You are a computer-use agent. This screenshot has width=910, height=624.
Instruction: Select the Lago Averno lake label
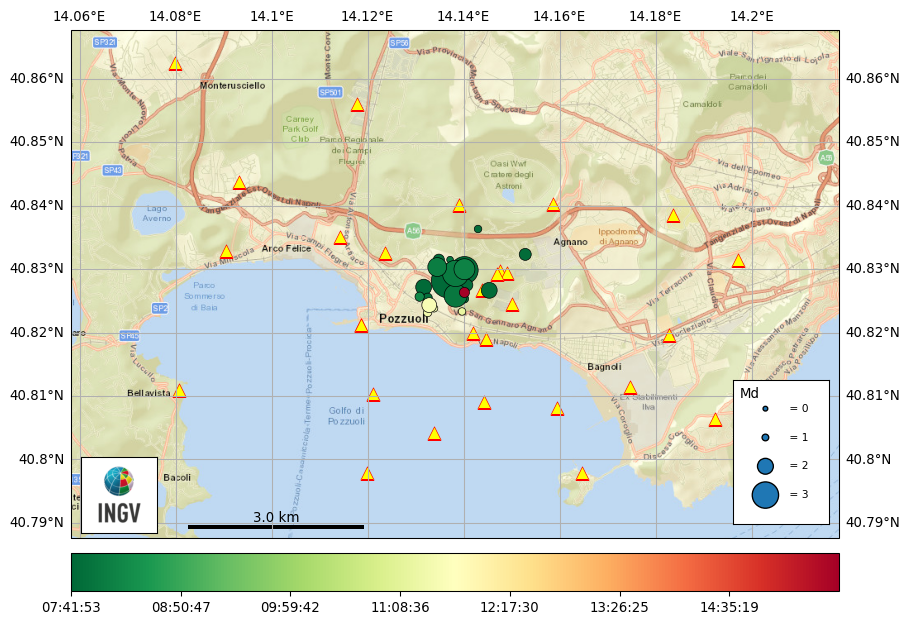click(x=157, y=213)
